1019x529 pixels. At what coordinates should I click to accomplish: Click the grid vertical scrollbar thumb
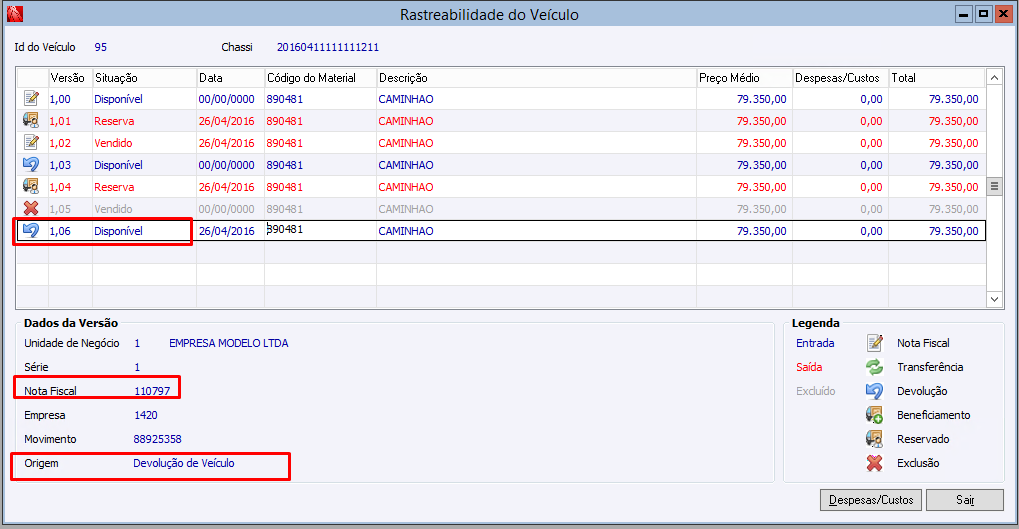coord(994,187)
